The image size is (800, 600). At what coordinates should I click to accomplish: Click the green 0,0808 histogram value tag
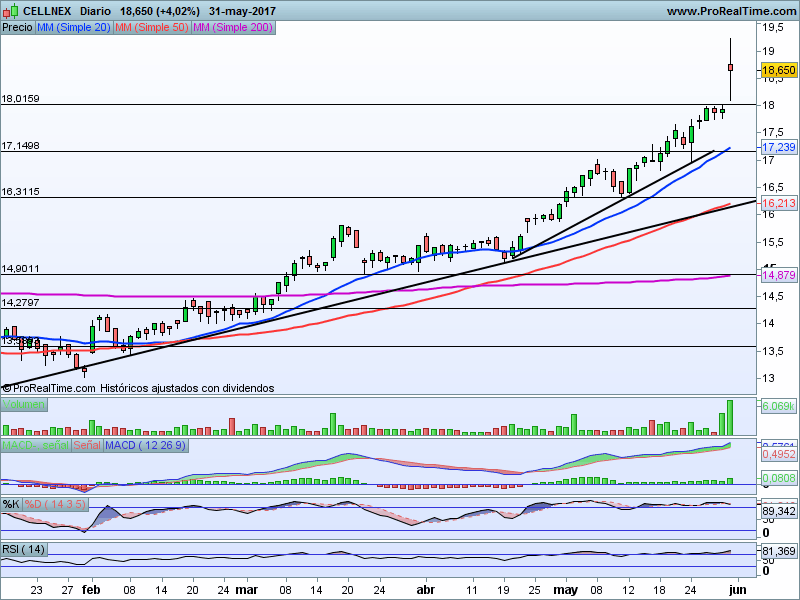tap(779, 478)
